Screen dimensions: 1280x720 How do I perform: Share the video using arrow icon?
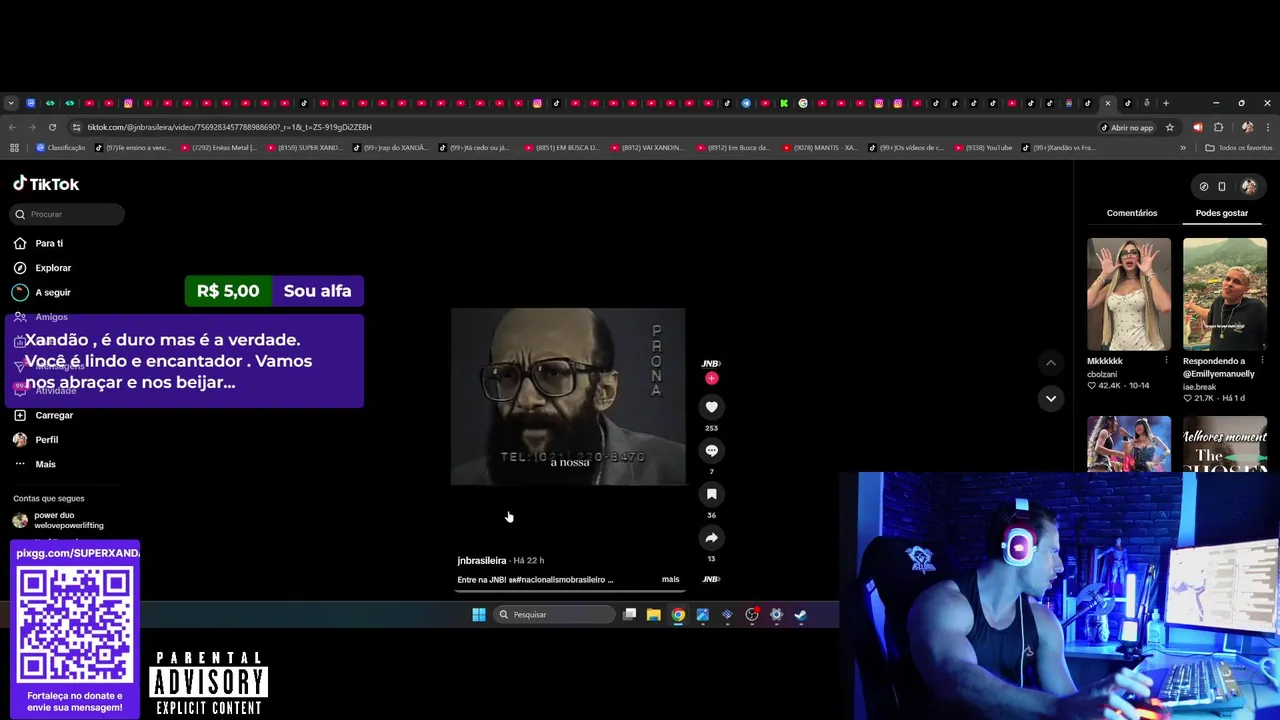[711, 538]
